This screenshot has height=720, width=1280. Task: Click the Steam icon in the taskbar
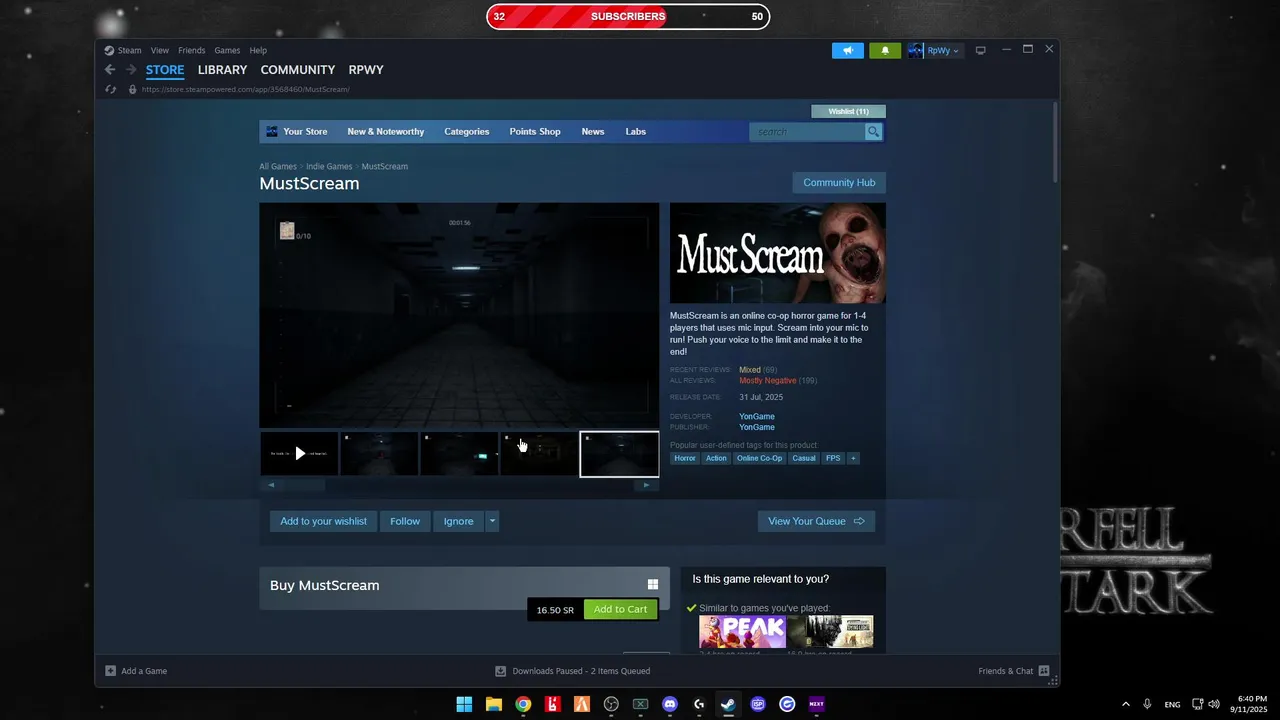point(728,704)
